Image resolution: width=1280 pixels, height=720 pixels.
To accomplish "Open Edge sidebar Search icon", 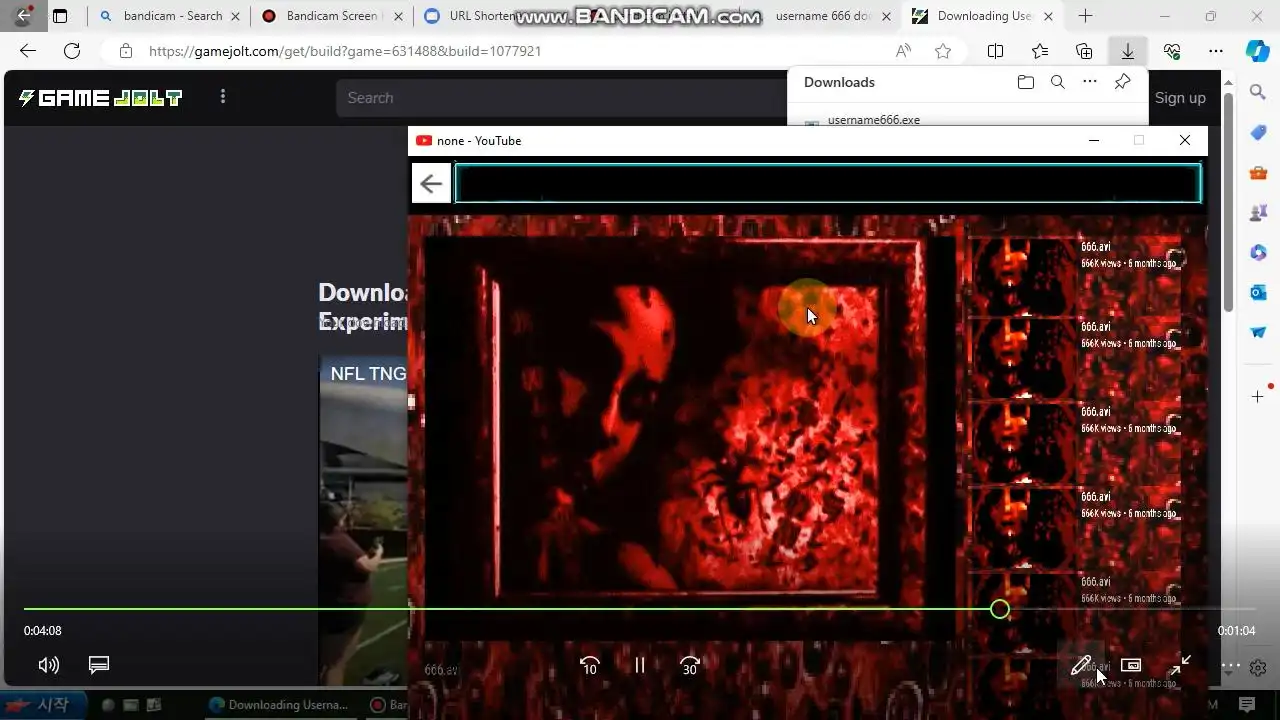I will pos(1258,92).
